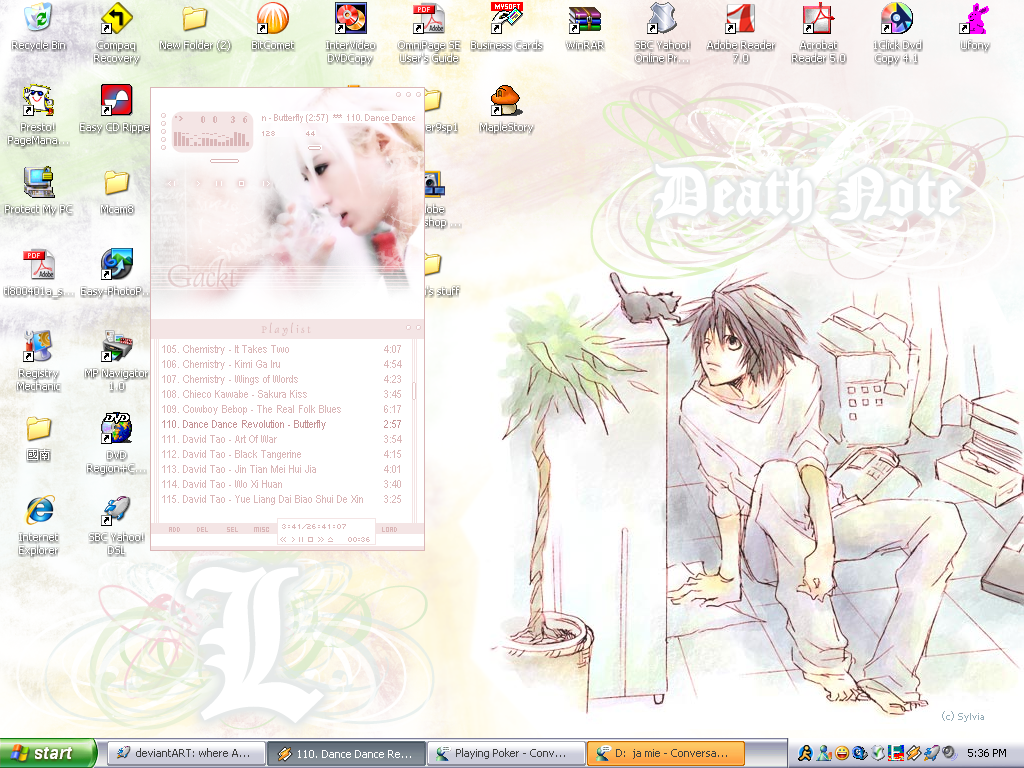The width and height of the screenshot is (1024, 768).
Task: Open the Compaq Recovery shortcut
Action: point(116,33)
